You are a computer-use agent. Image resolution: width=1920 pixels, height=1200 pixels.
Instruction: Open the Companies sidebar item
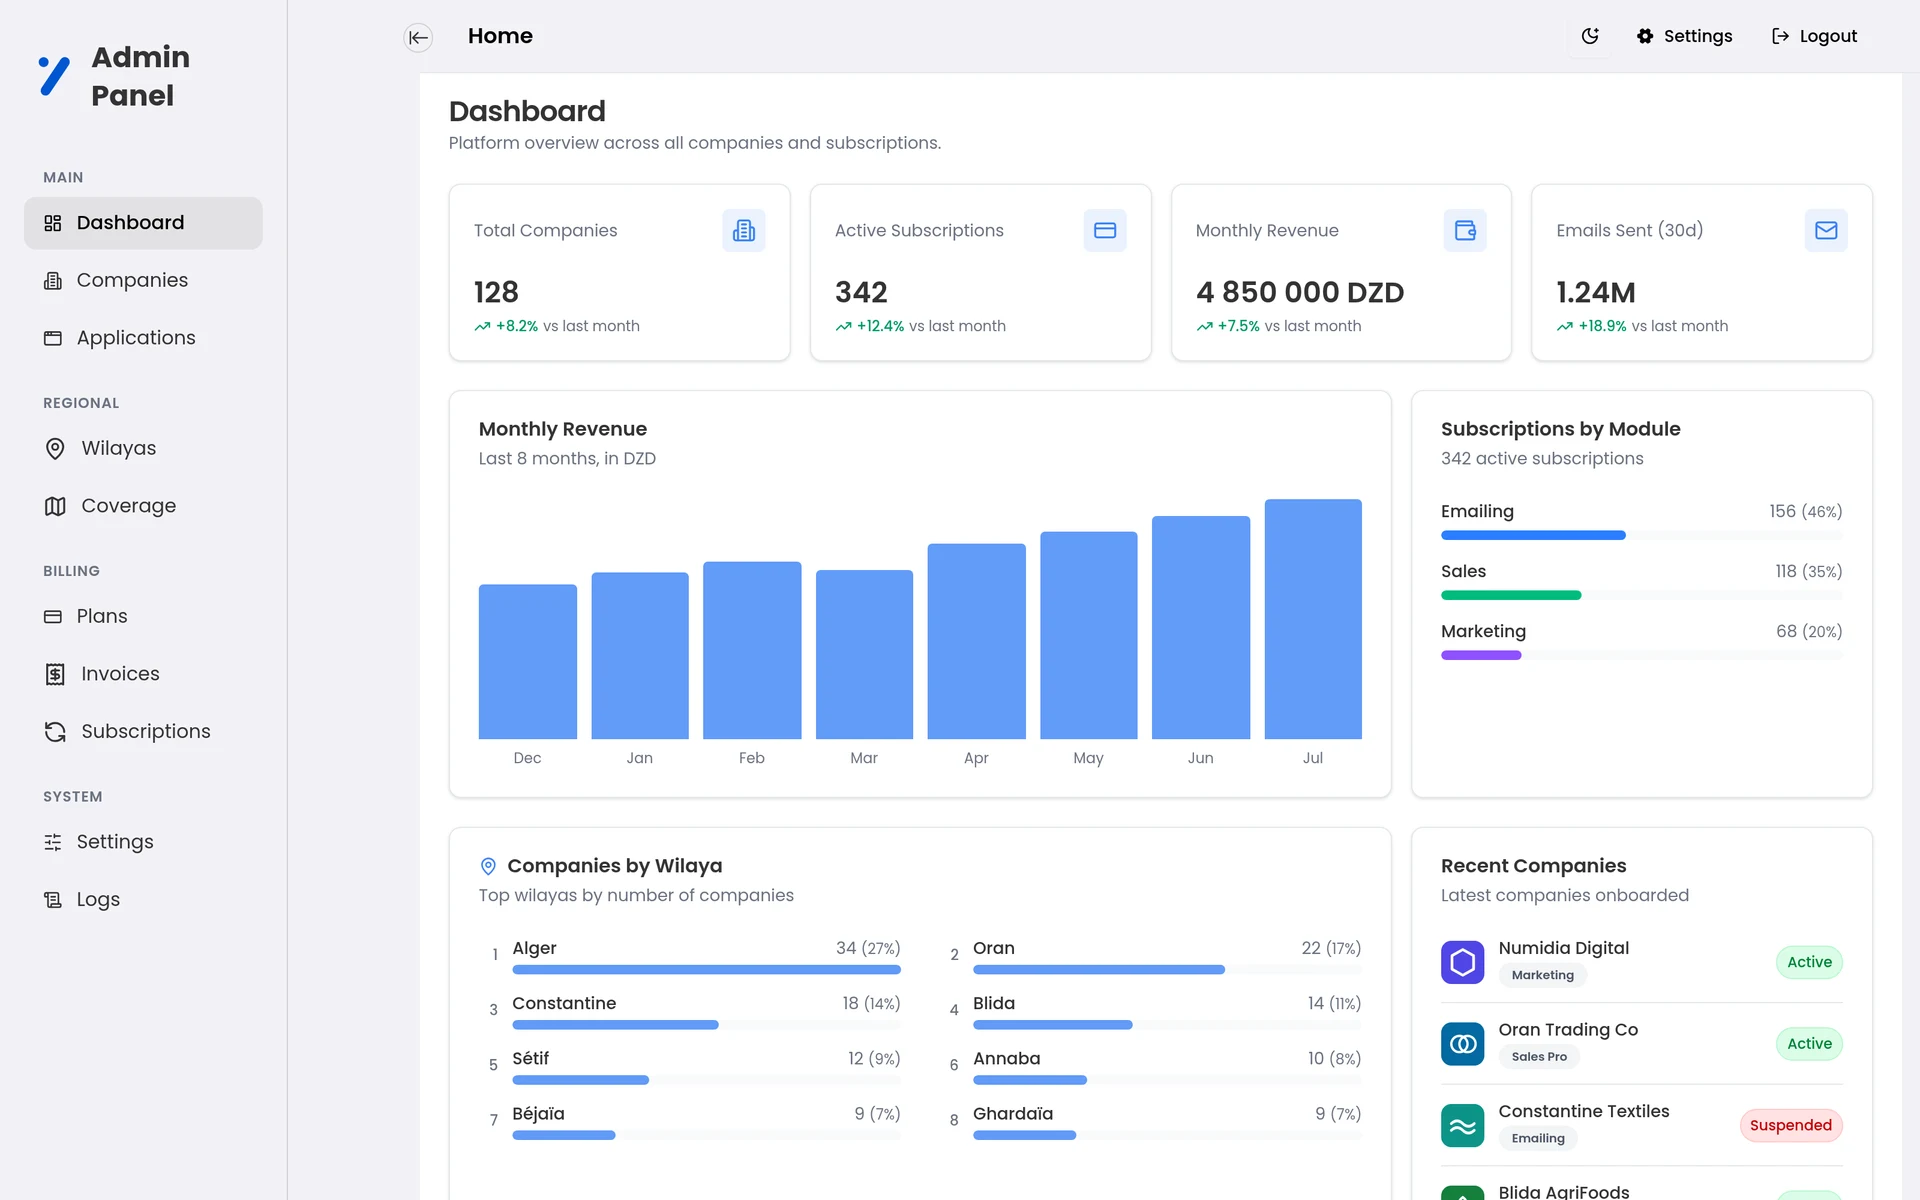tap(143, 280)
